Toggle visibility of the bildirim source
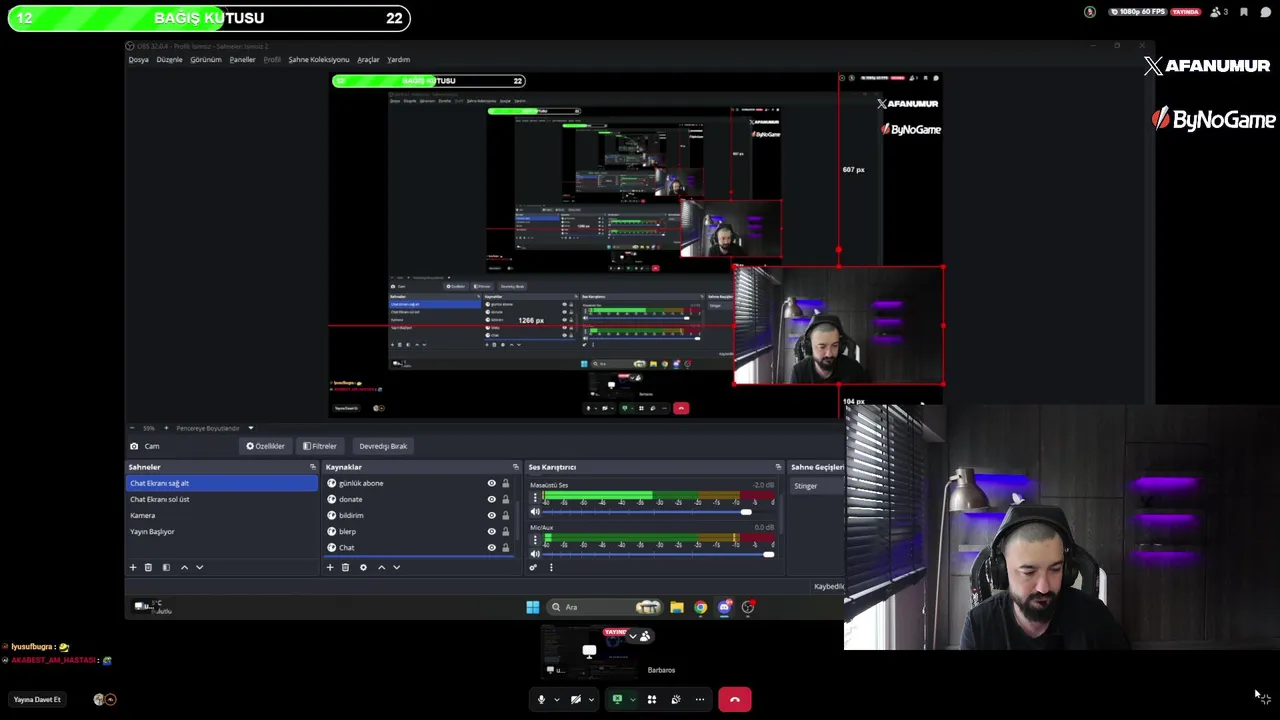 click(x=491, y=515)
